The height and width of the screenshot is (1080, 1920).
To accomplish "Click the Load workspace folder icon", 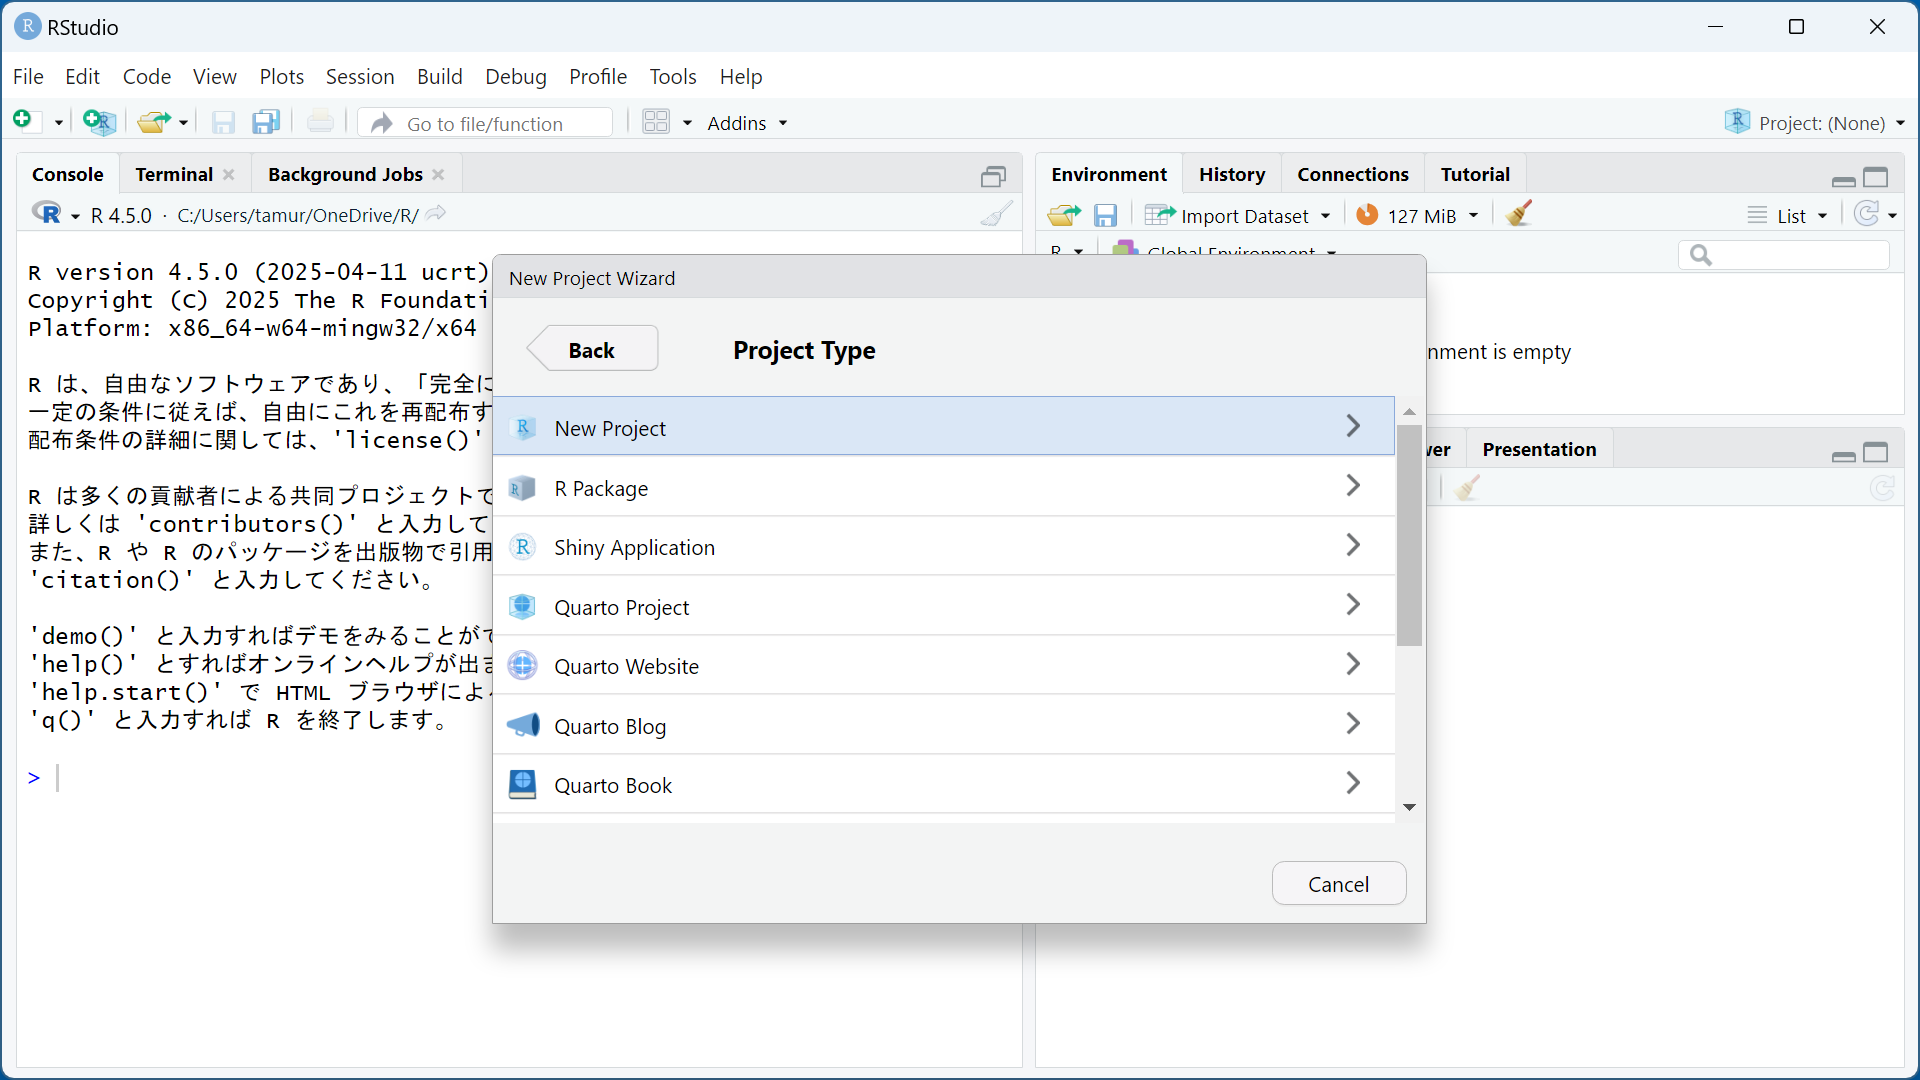I will pos(1063,216).
